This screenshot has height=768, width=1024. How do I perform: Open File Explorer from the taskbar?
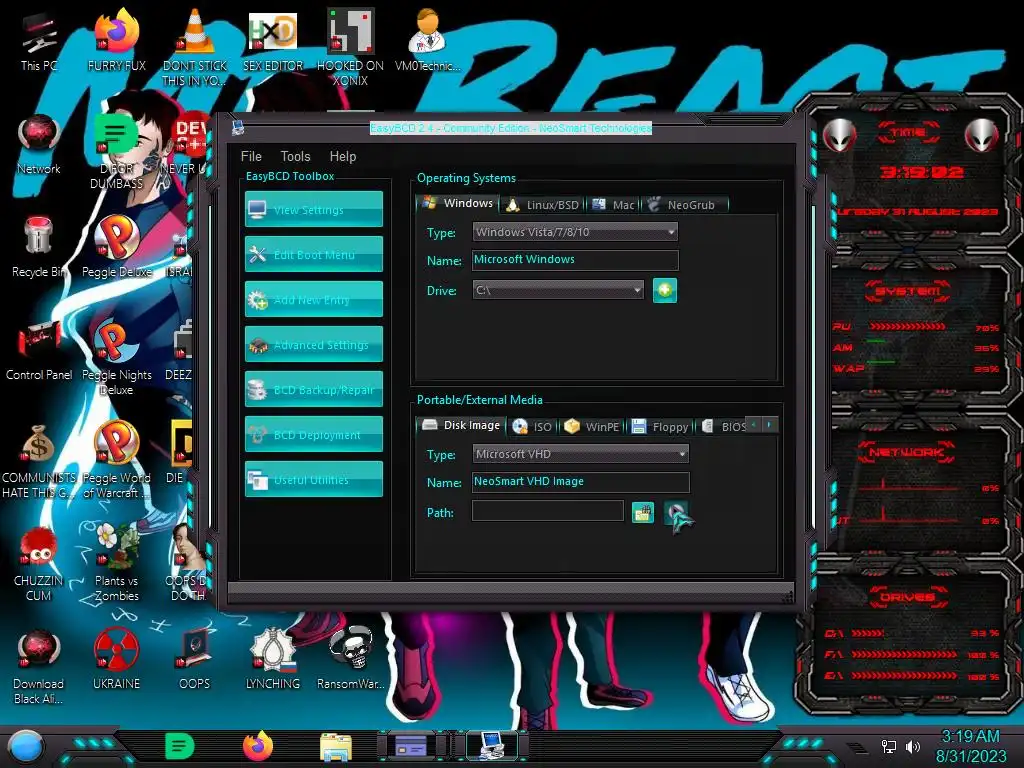coord(336,747)
